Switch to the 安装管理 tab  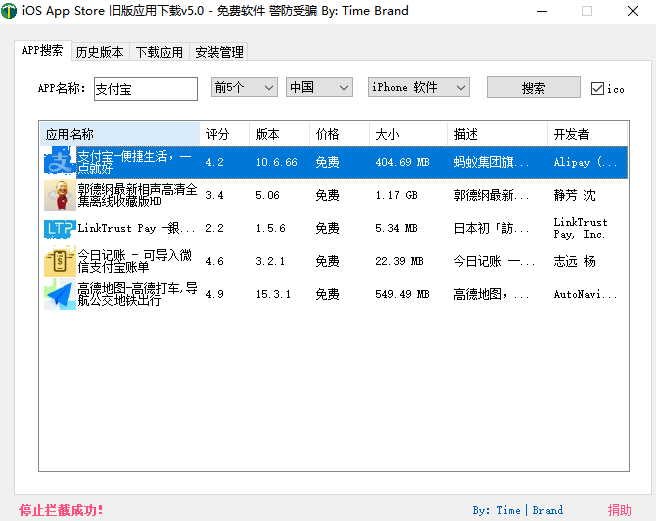(x=219, y=52)
